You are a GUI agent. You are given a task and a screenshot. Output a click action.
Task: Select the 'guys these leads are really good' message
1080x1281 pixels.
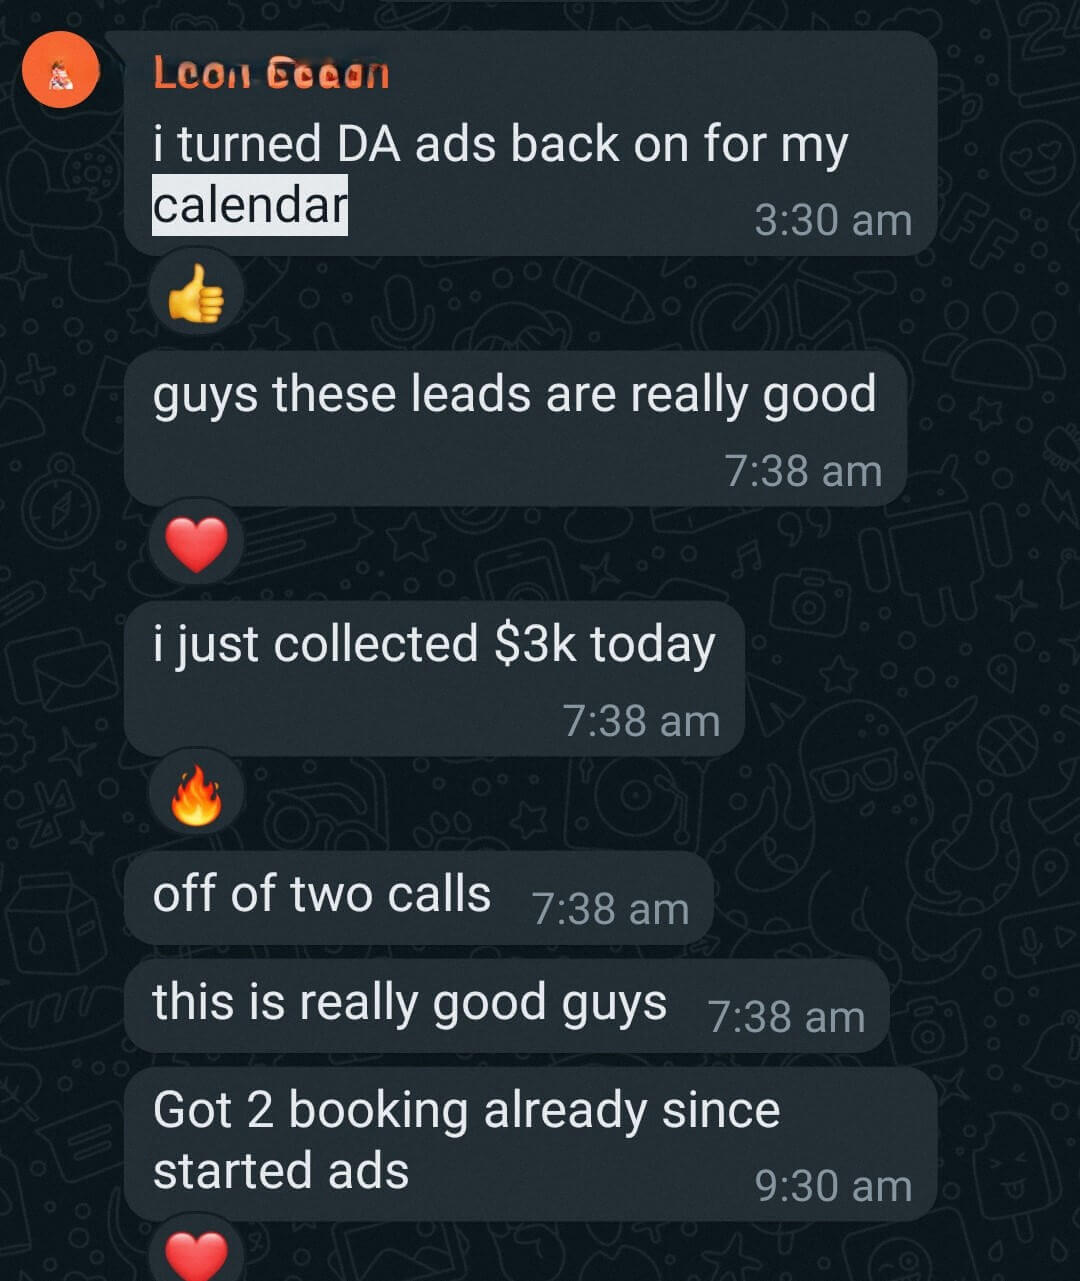click(x=514, y=394)
